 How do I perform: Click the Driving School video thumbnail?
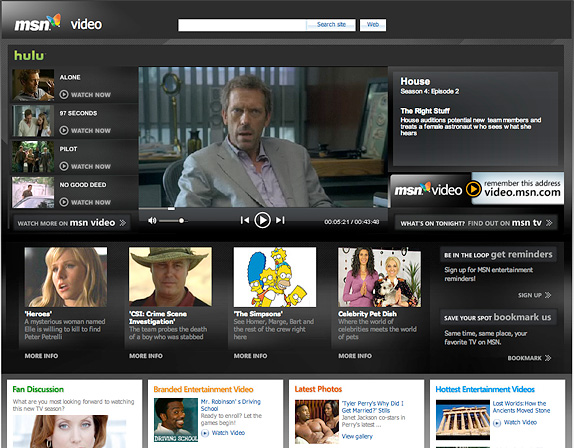pyautogui.click(x=176, y=420)
